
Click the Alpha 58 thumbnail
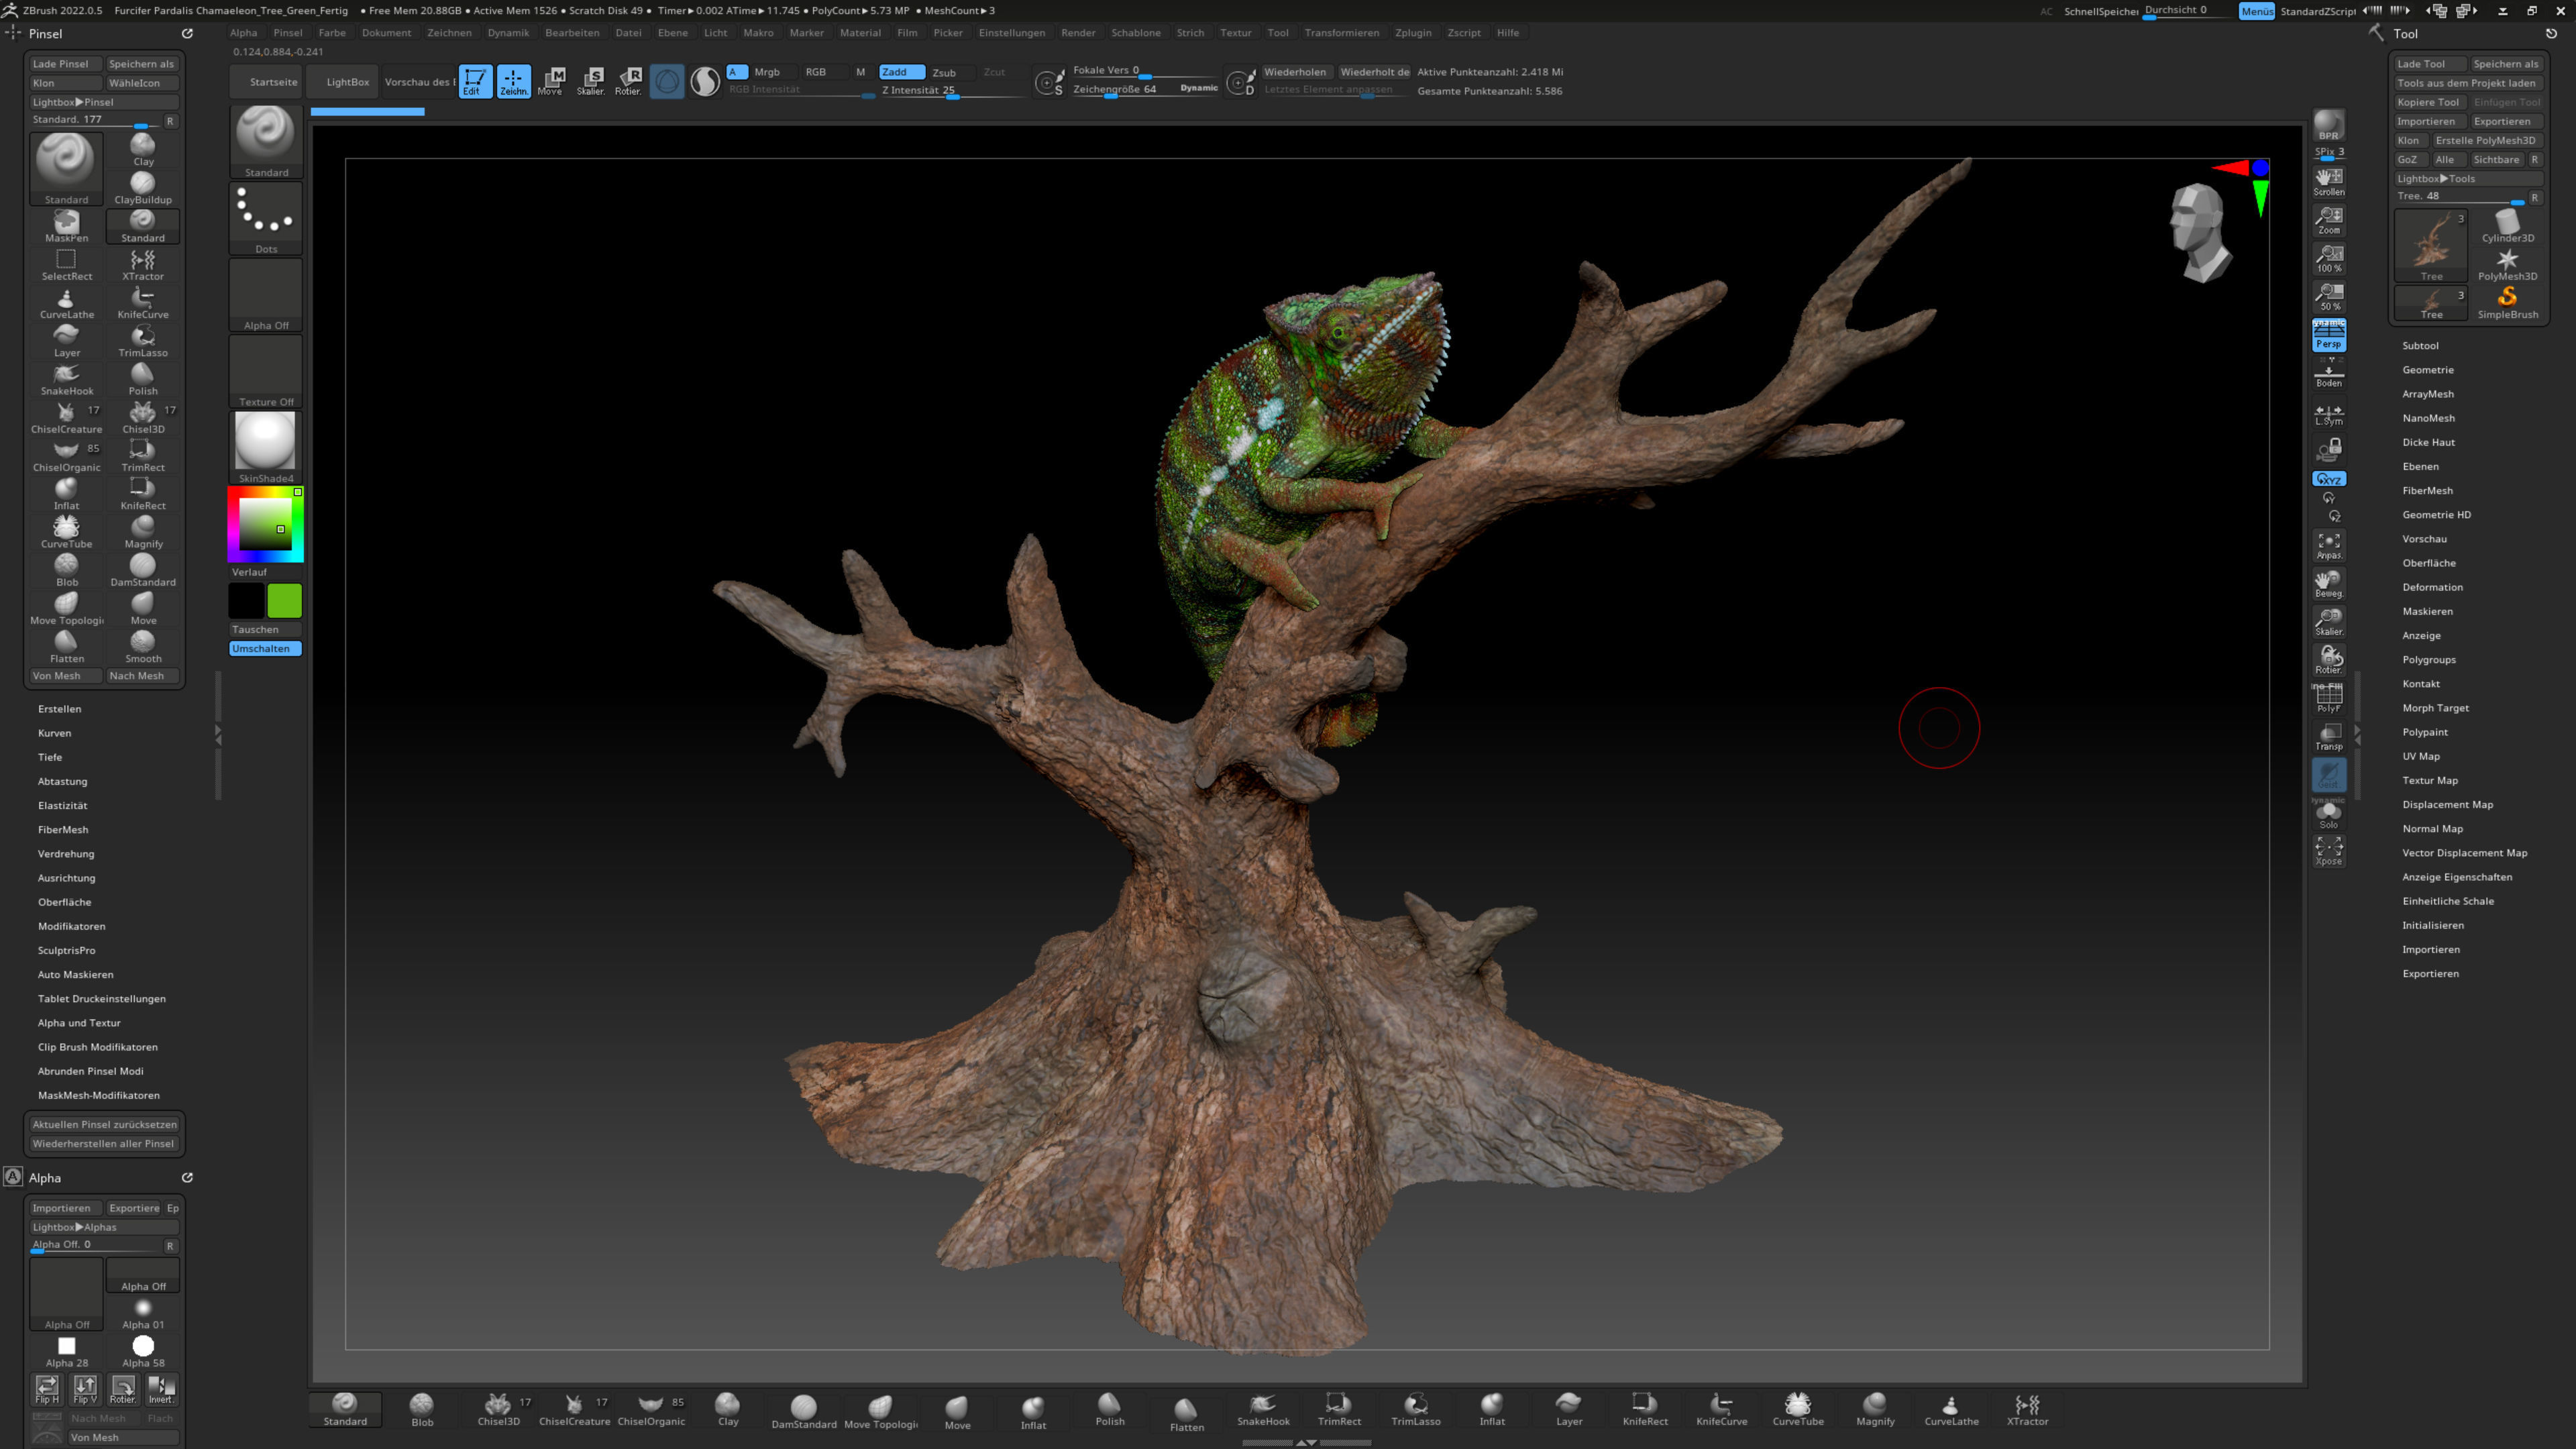(x=143, y=1352)
